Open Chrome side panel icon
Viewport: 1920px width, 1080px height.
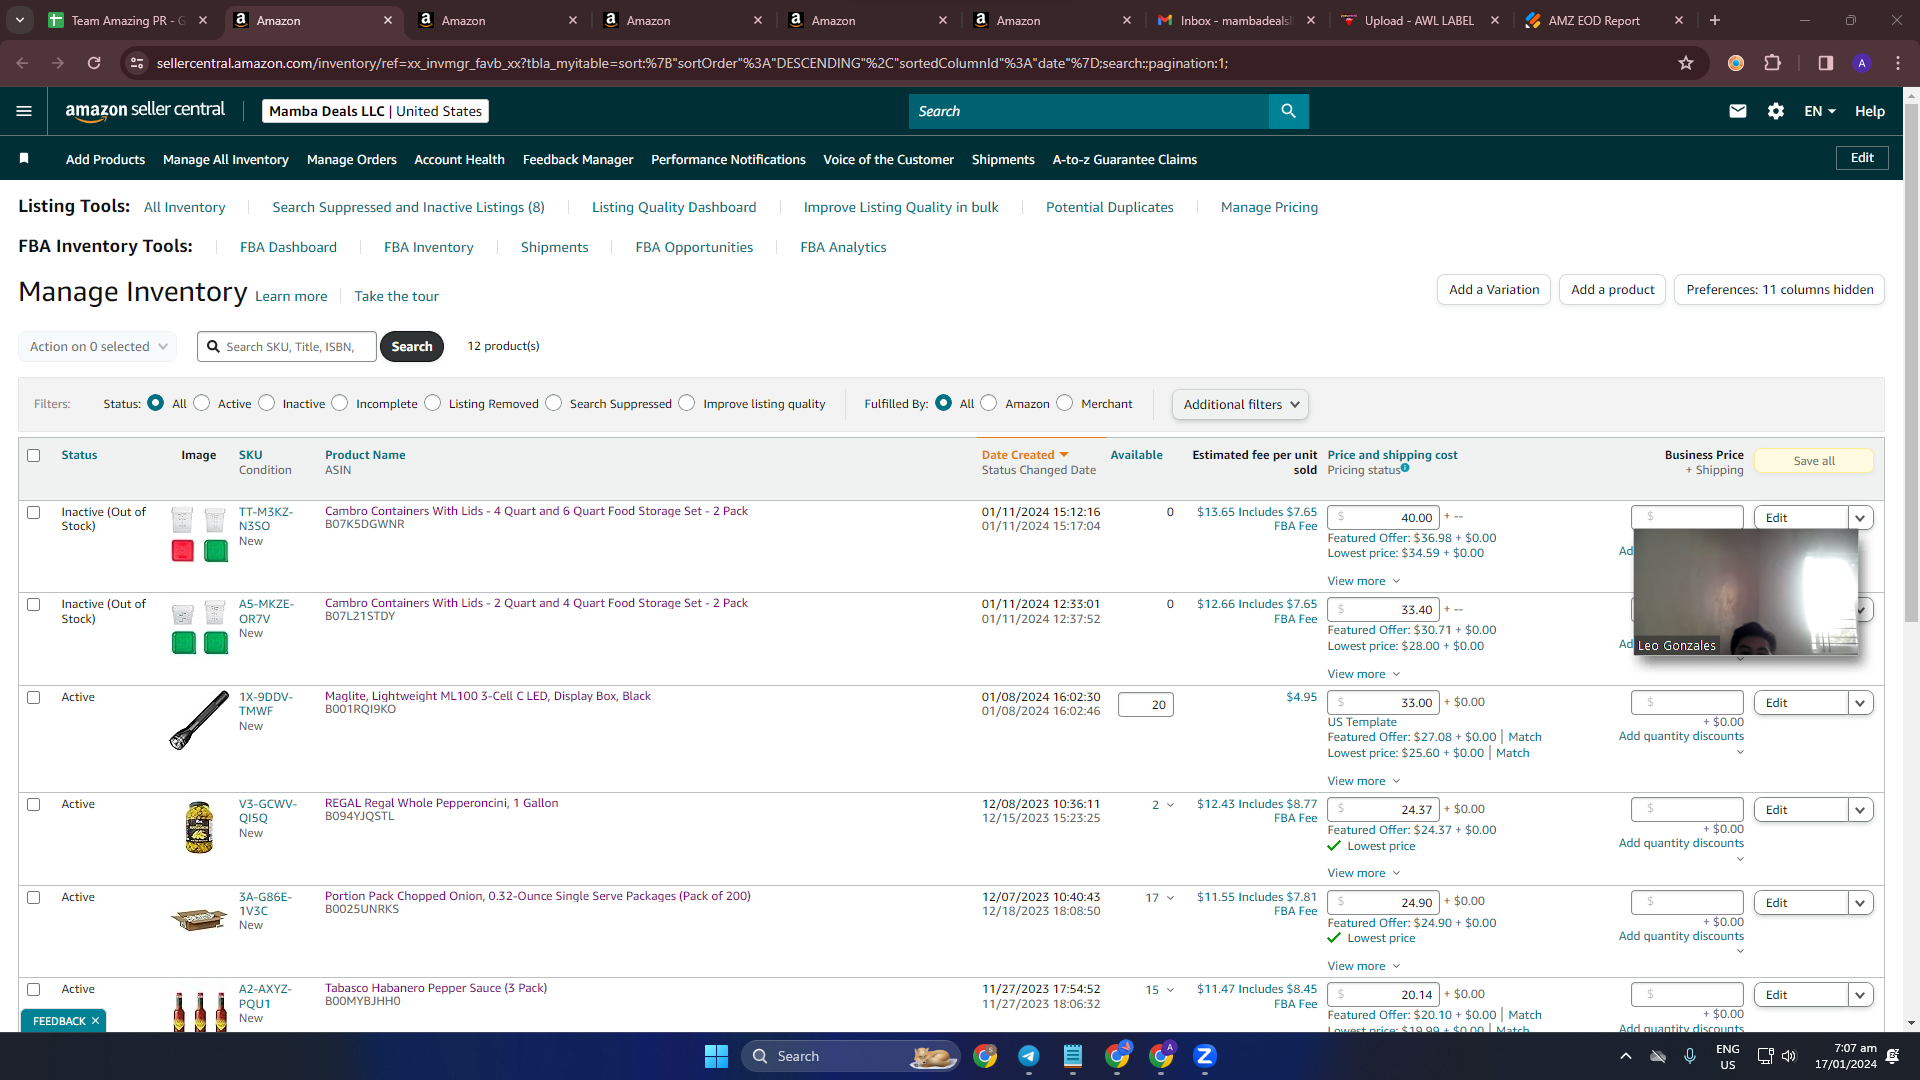pyautogui.click(x=1826, y=63)
